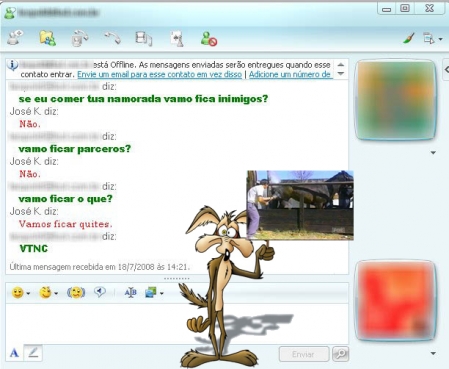
Task: Collapse the display picture side panel
Action: point(446,70)
